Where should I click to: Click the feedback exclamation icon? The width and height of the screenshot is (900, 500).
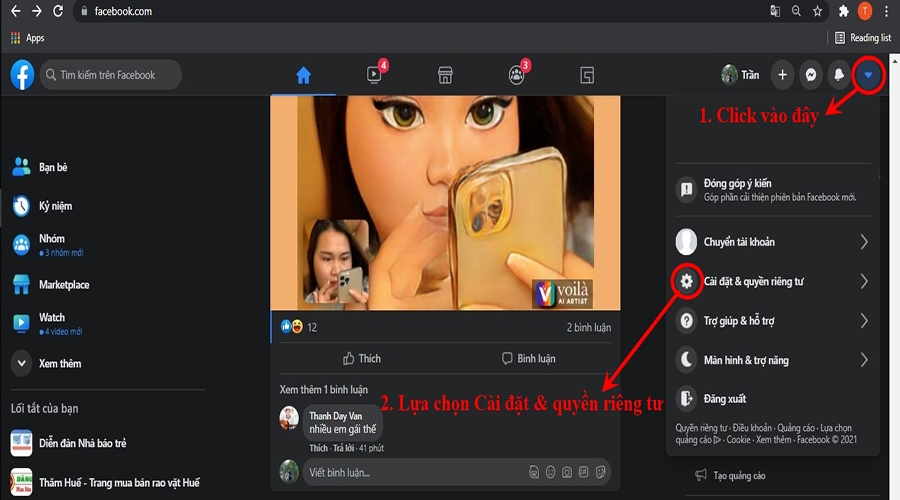coord(686,189)
